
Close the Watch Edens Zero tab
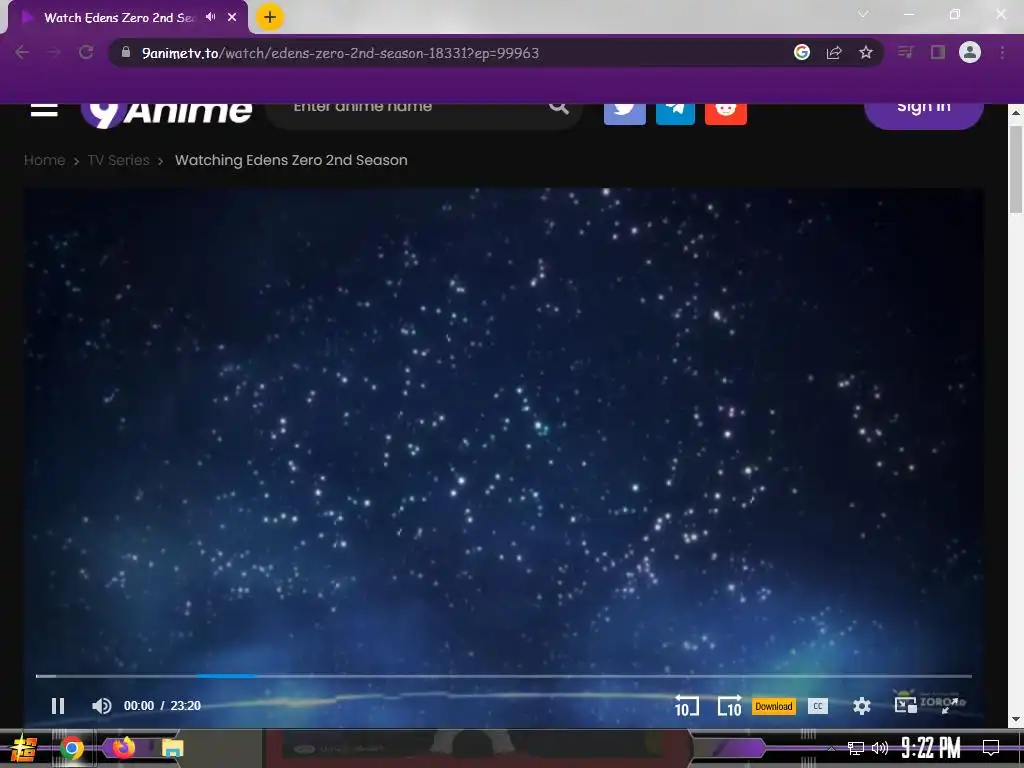232,17
